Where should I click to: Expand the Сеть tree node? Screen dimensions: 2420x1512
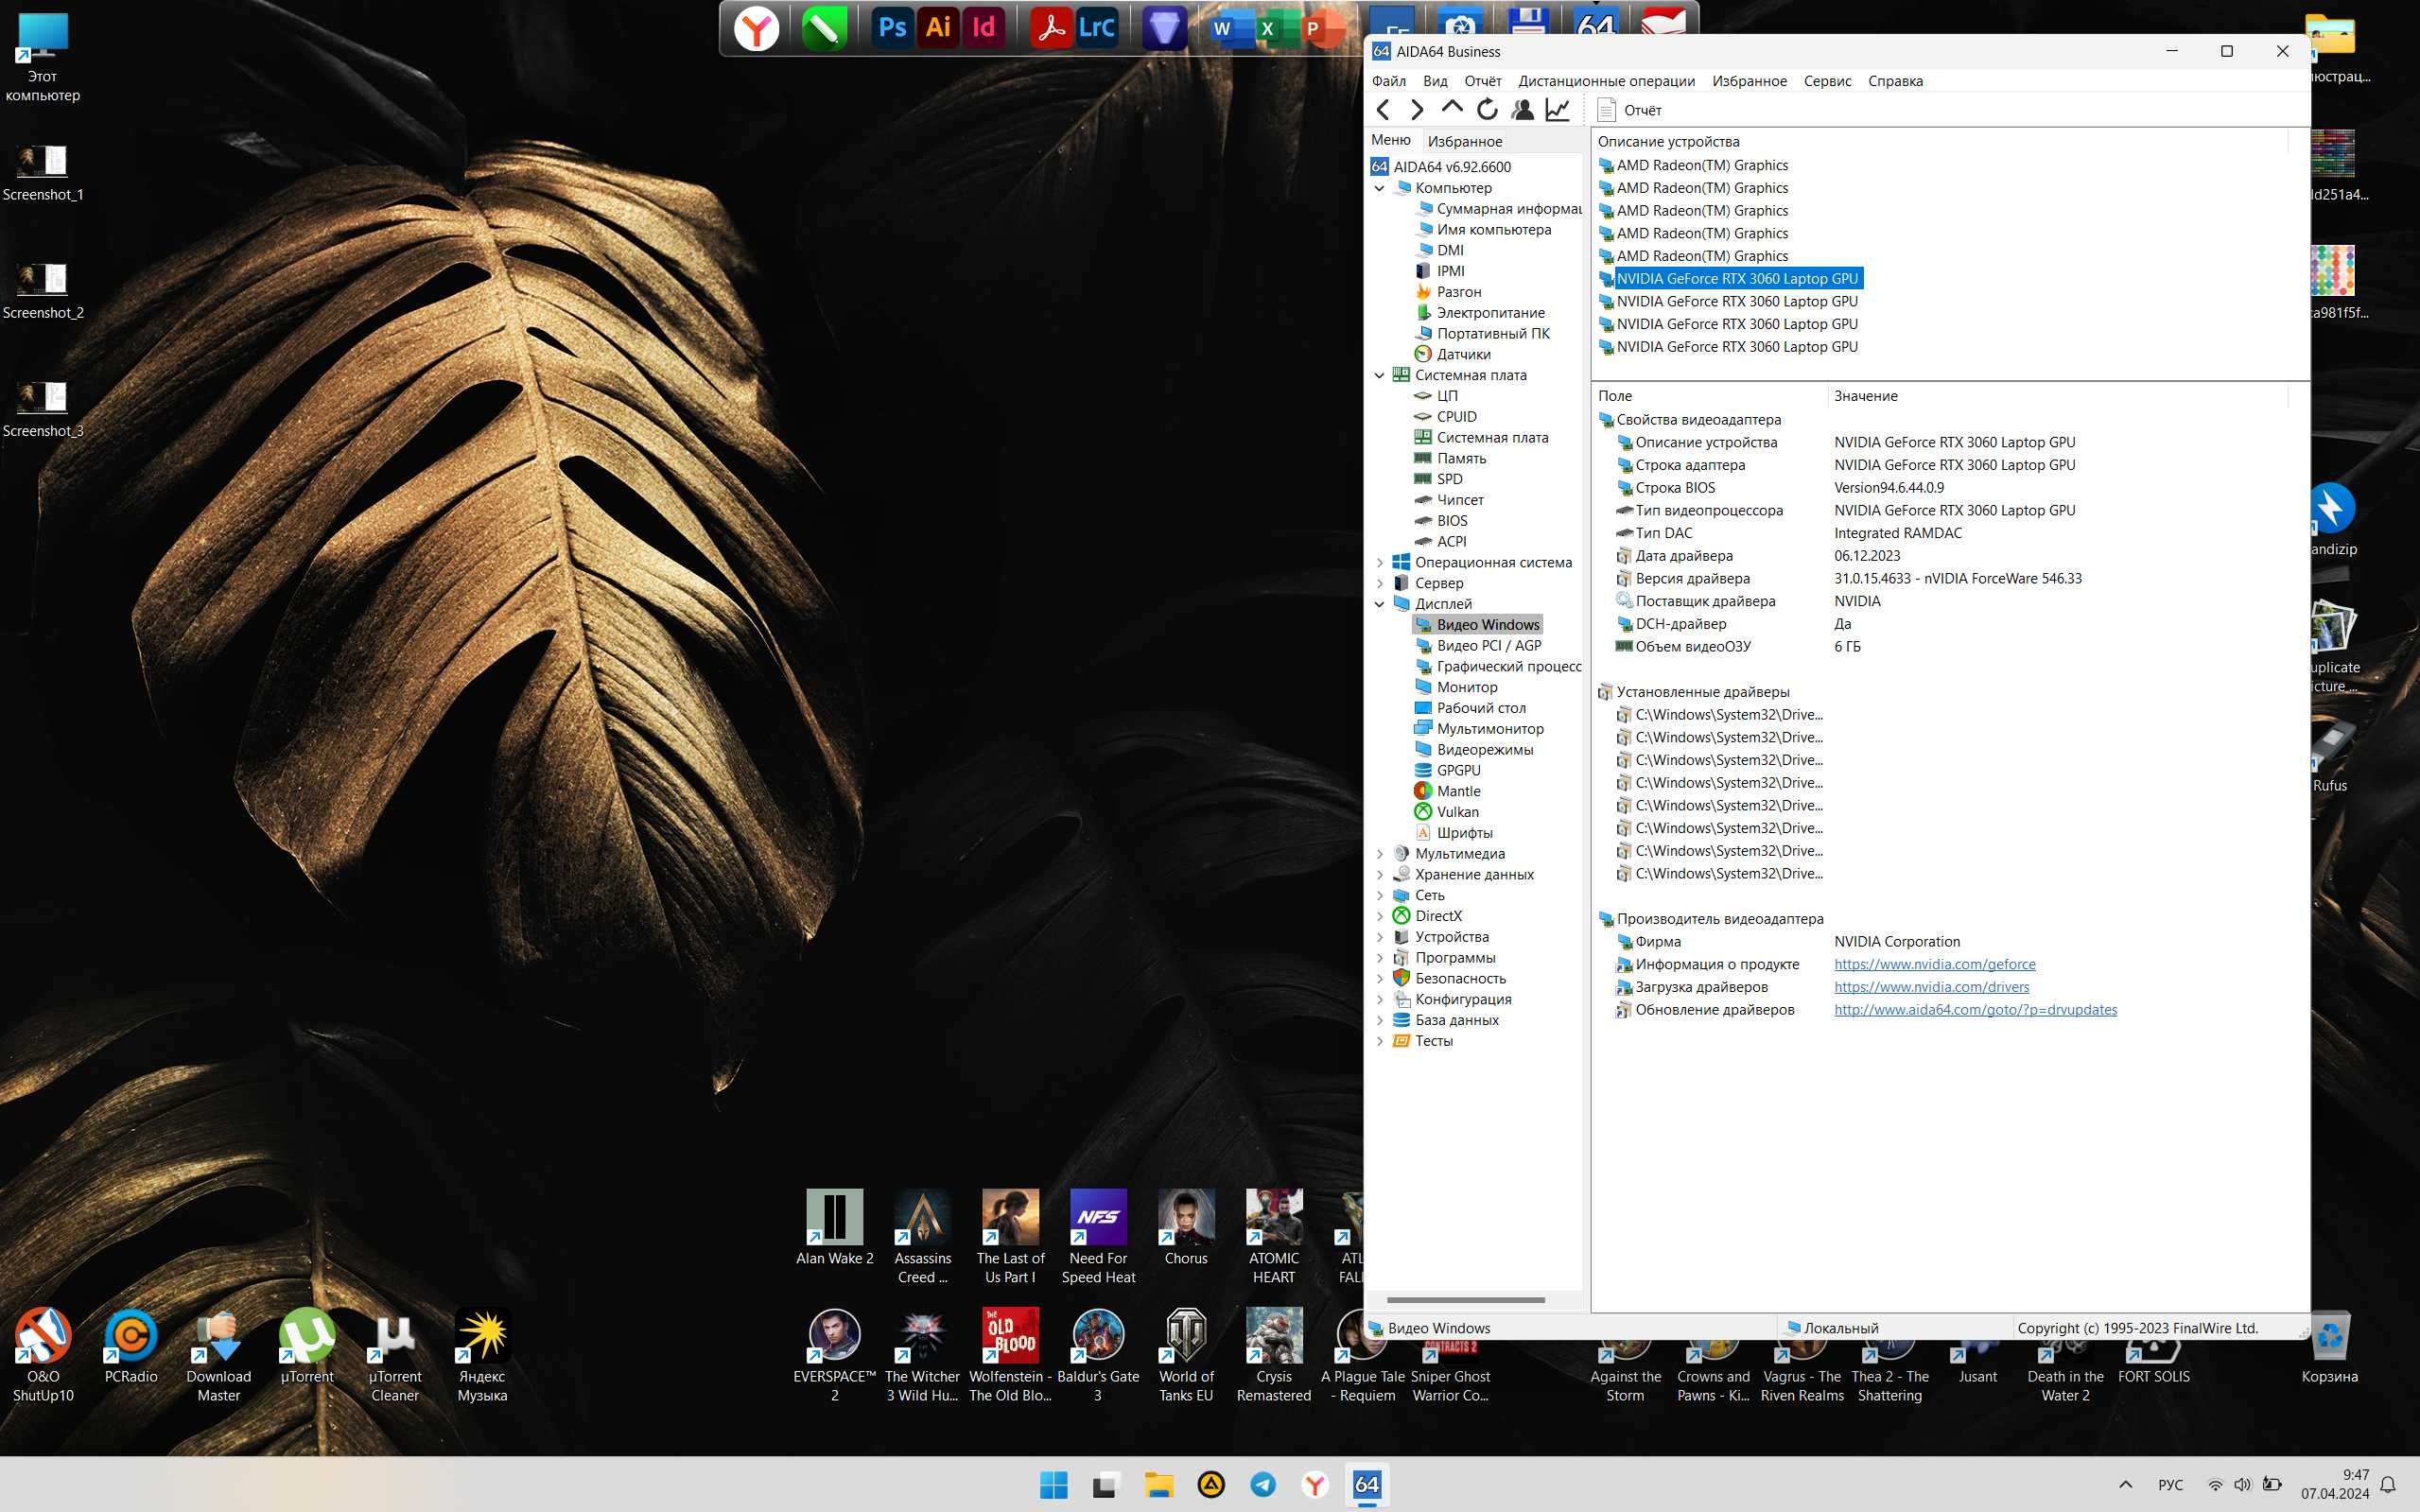tap(1376, 894)
